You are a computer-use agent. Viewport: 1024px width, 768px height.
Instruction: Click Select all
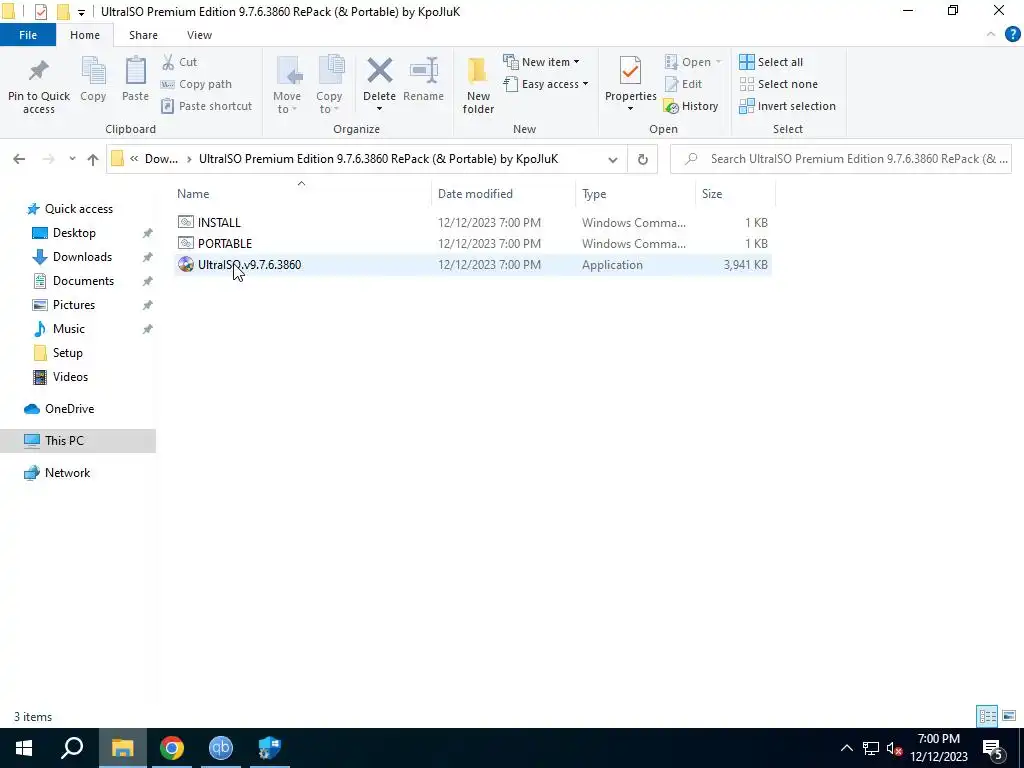tap(771, 62)
